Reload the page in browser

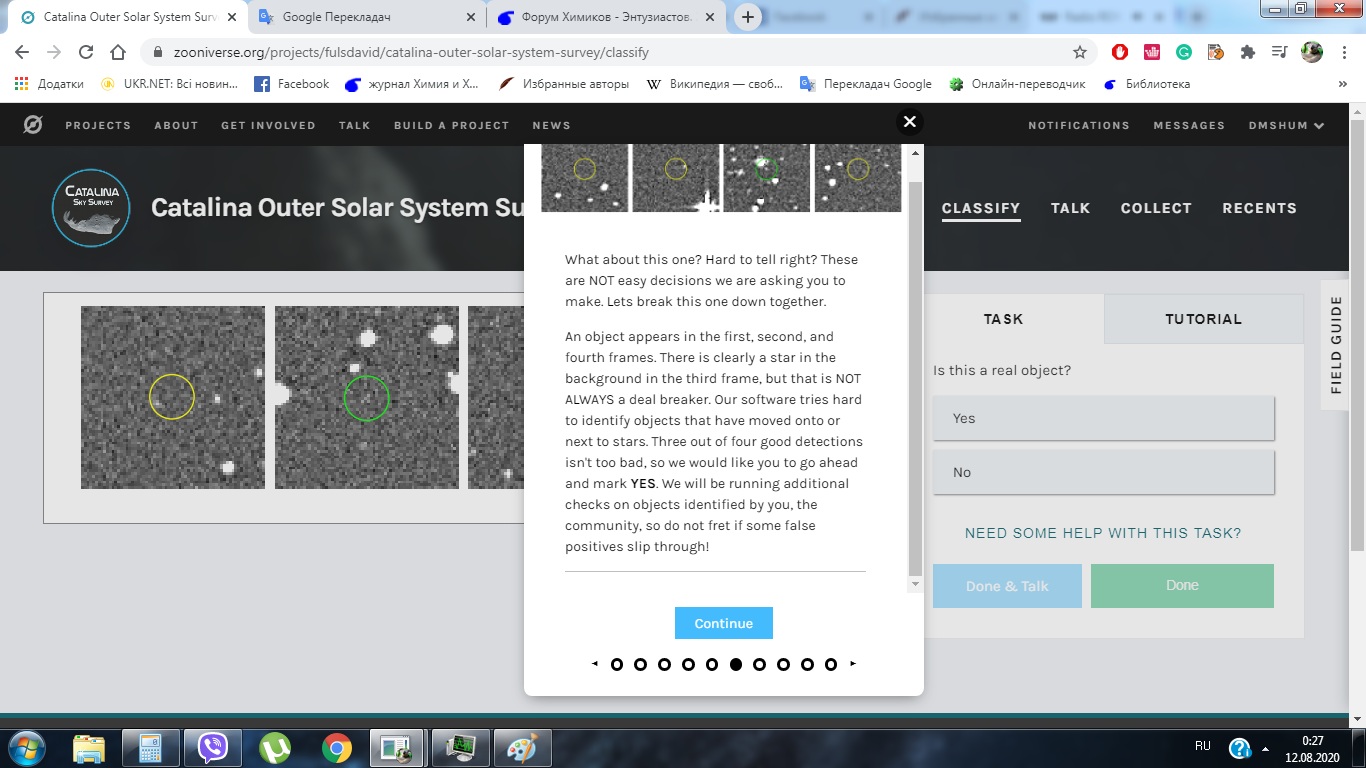point(86,52)
